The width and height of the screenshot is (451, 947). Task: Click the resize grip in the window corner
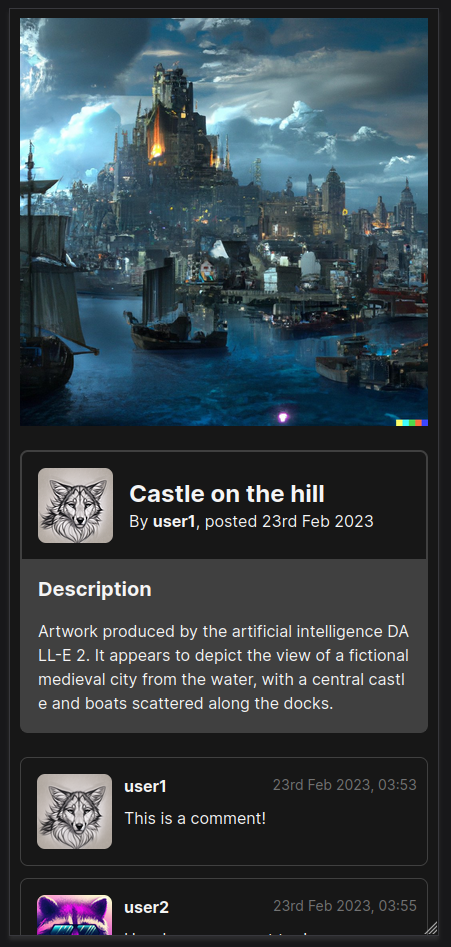point(431,927)
